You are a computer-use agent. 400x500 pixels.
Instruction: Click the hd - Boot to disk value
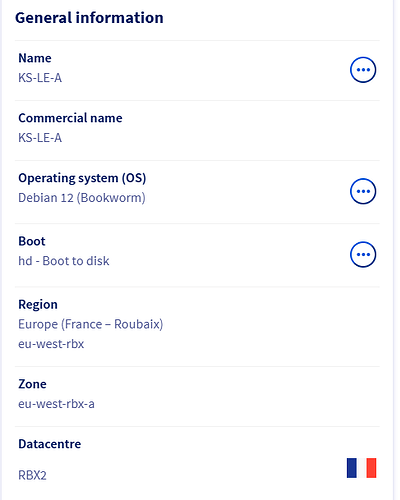64,261
